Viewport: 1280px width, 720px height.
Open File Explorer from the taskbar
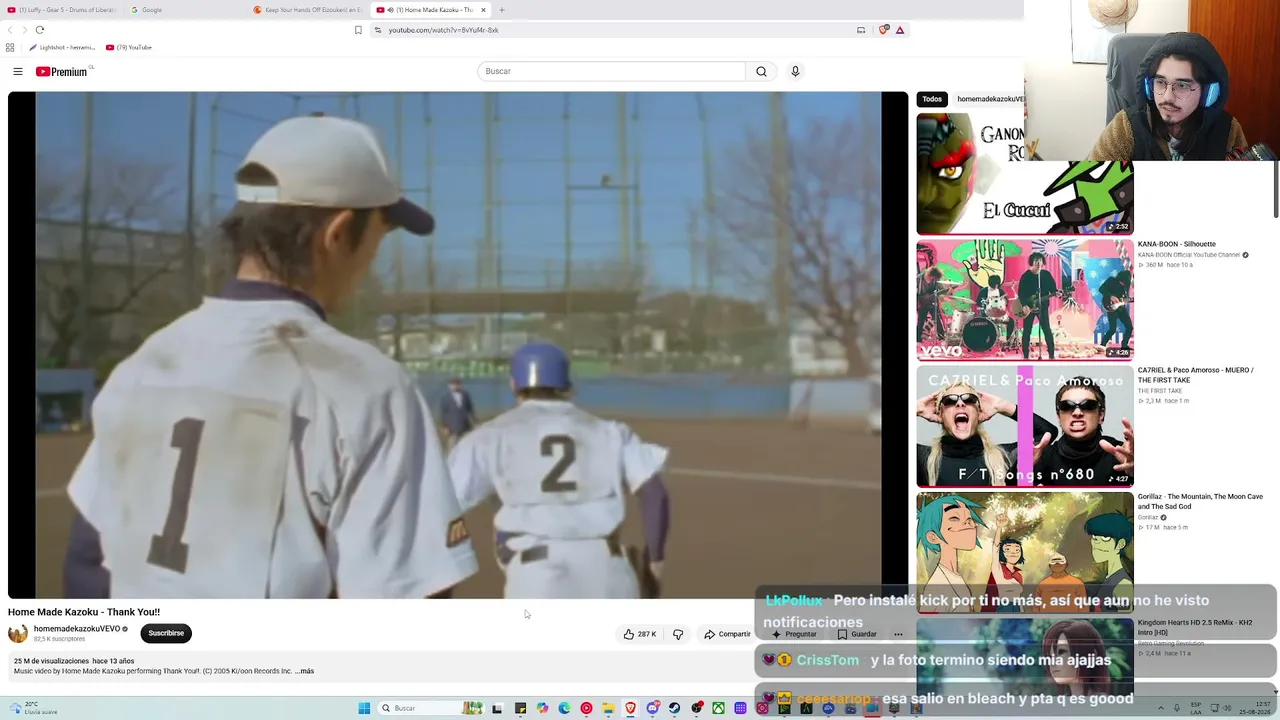pos(608,708)
